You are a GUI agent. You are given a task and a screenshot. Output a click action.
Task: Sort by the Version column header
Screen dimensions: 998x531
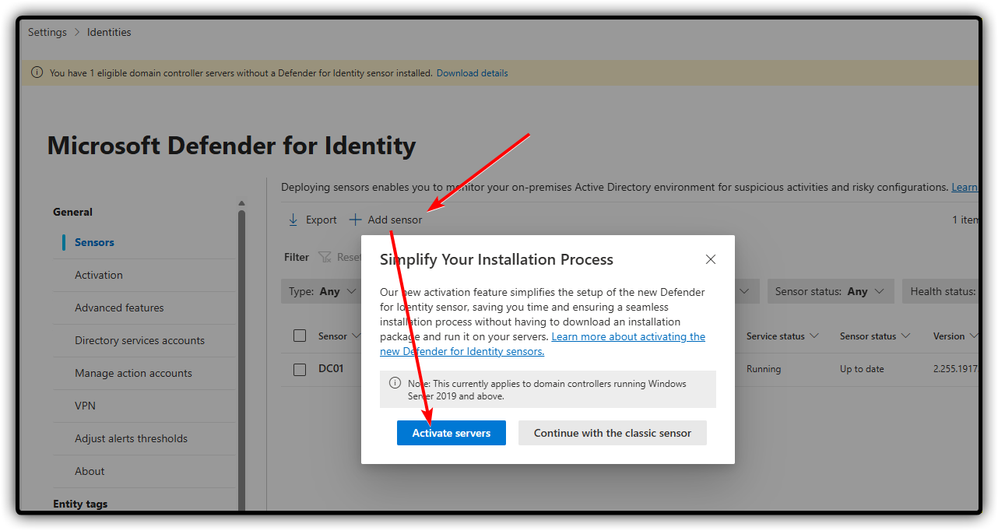point(955,336)
